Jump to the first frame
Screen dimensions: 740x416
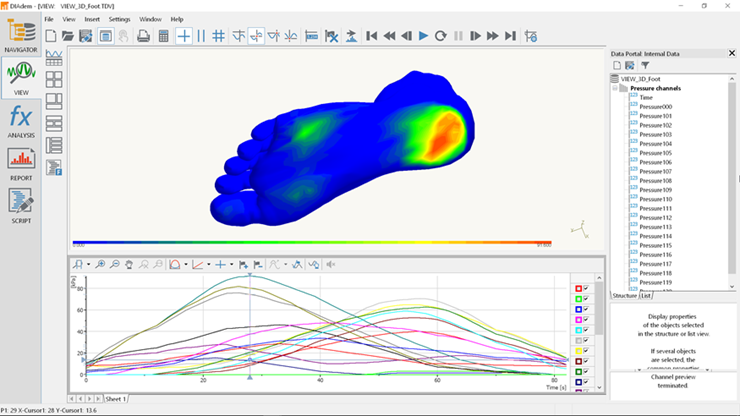tap(371, 36)
